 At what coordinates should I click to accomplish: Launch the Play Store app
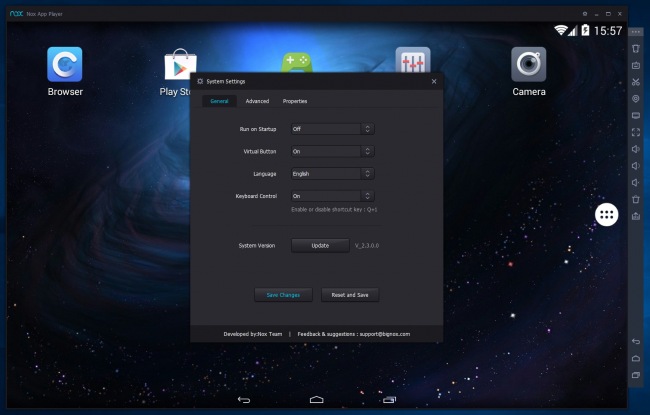coord(180,65)
